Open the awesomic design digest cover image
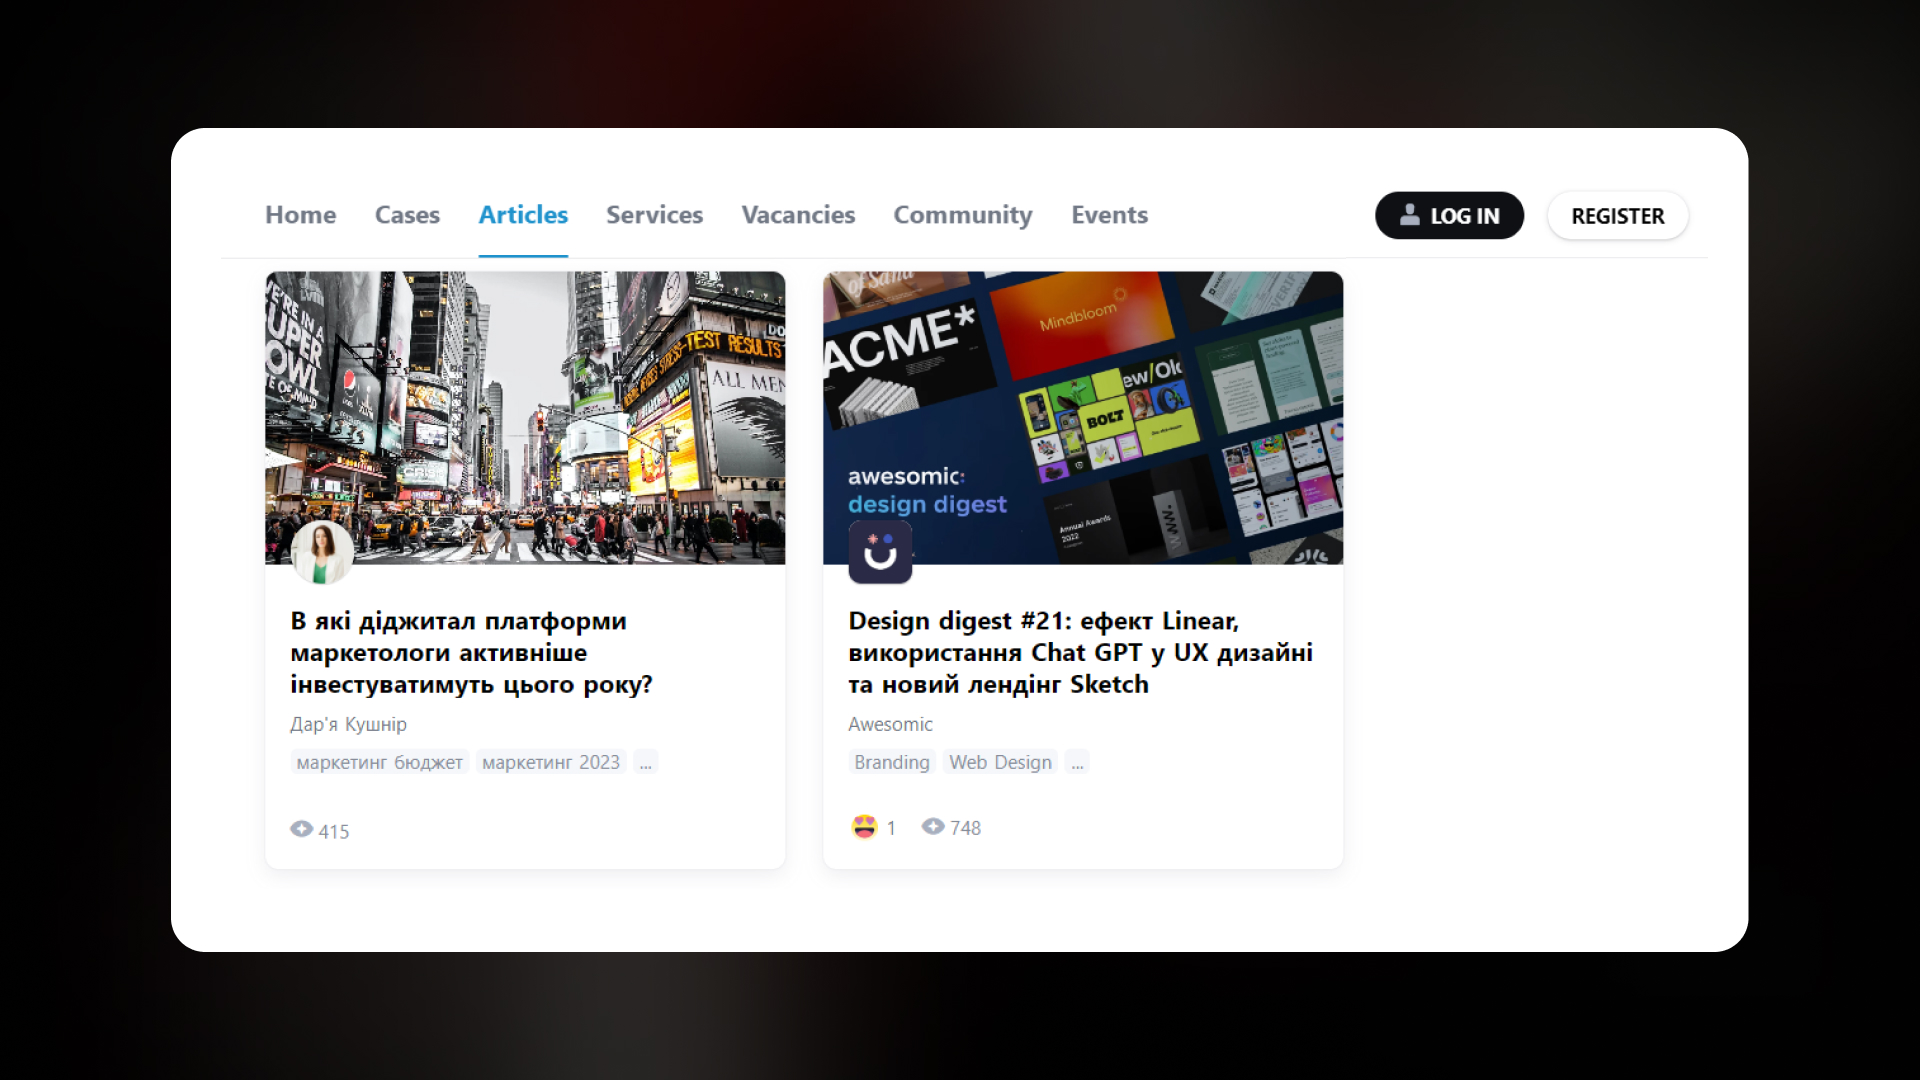This screenshot has width=1920, height=1080. (x=1083, y=418)
